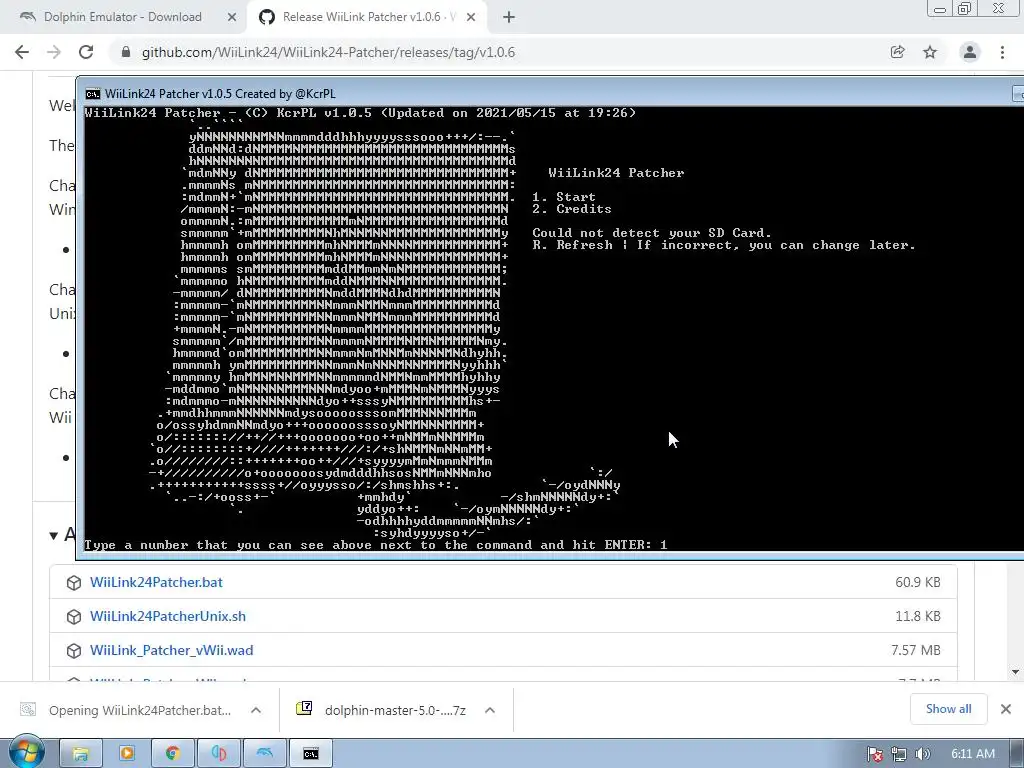1024x768 pixels.
Task: Click the command window title bar icon
Action: coord(93,94)
